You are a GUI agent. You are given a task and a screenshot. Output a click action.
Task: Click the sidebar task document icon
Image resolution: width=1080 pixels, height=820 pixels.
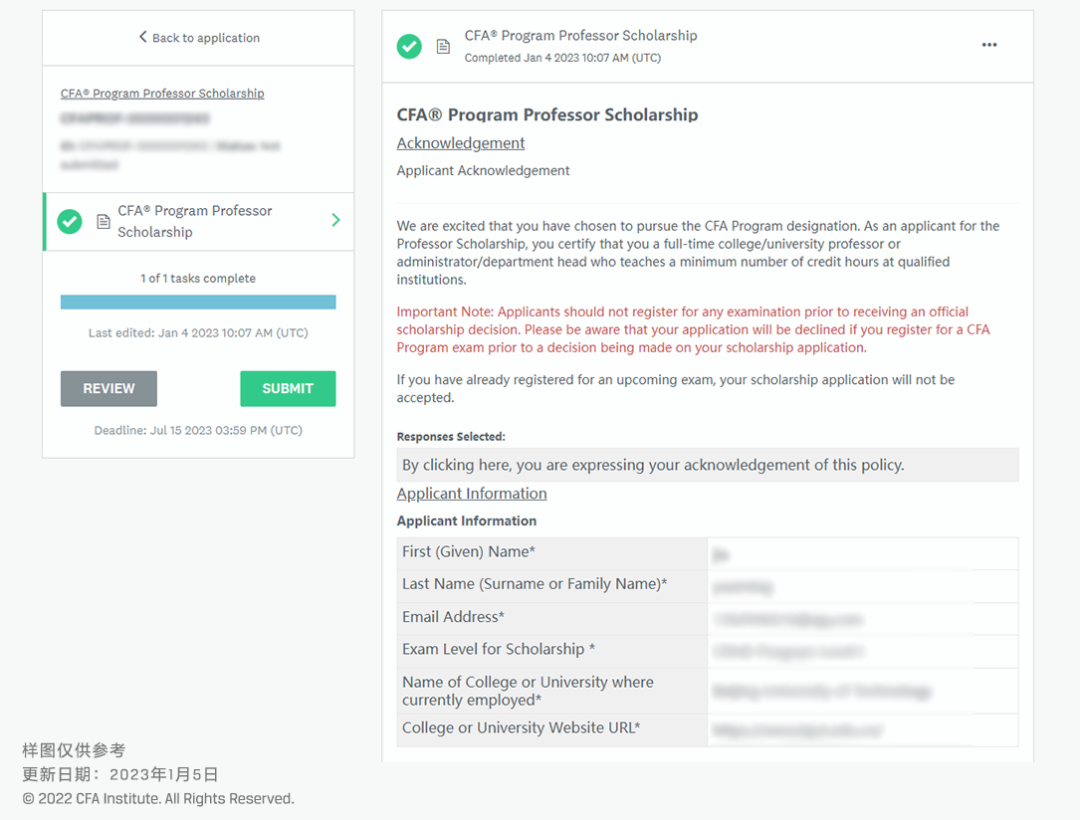click(103, 221)
